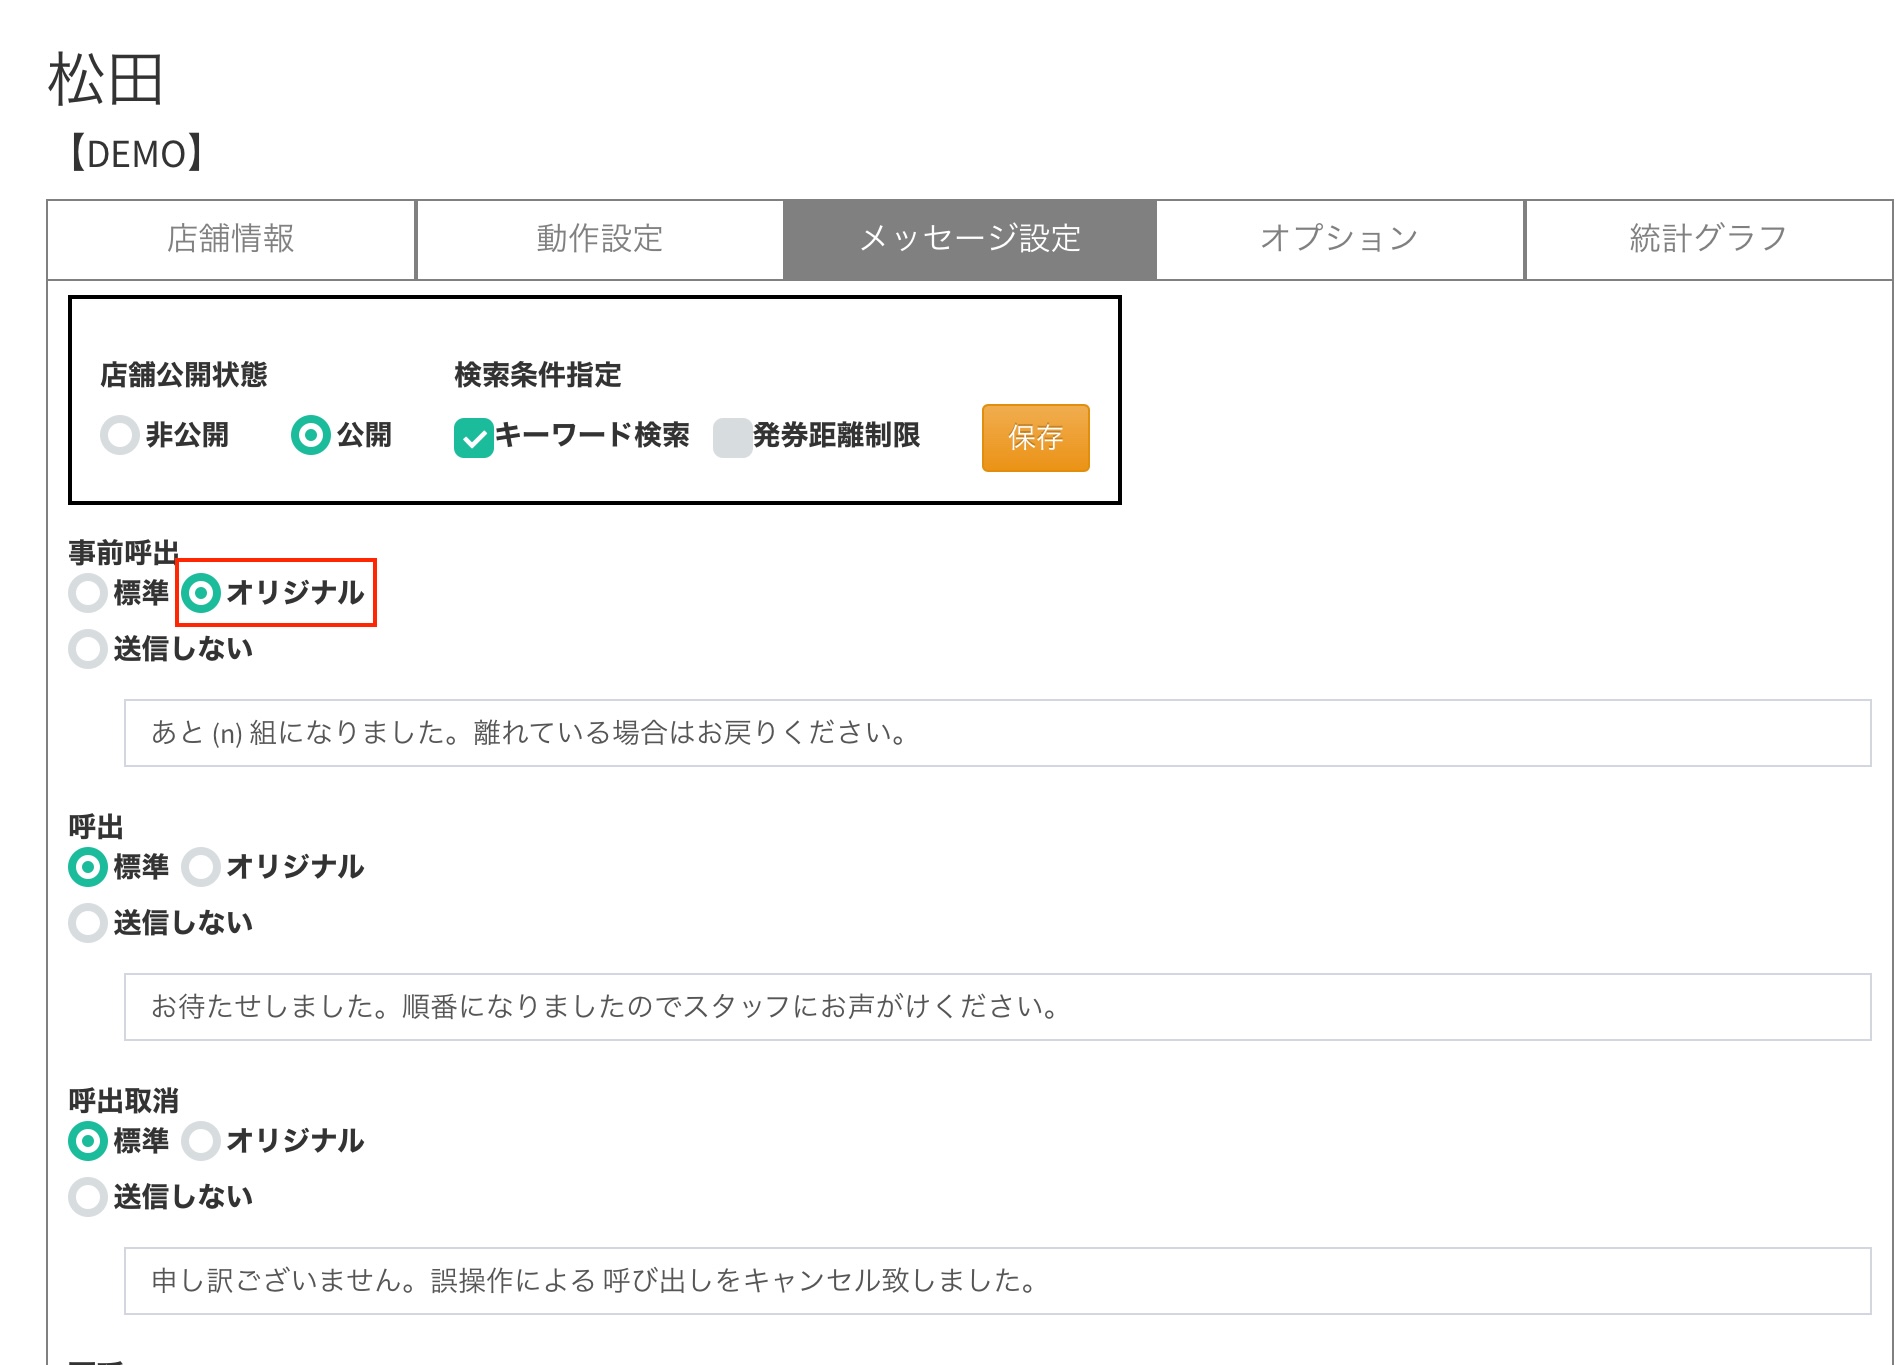Choose 送信しない under 呼出
The image size is (1900, 1365).
click(88, 923)
